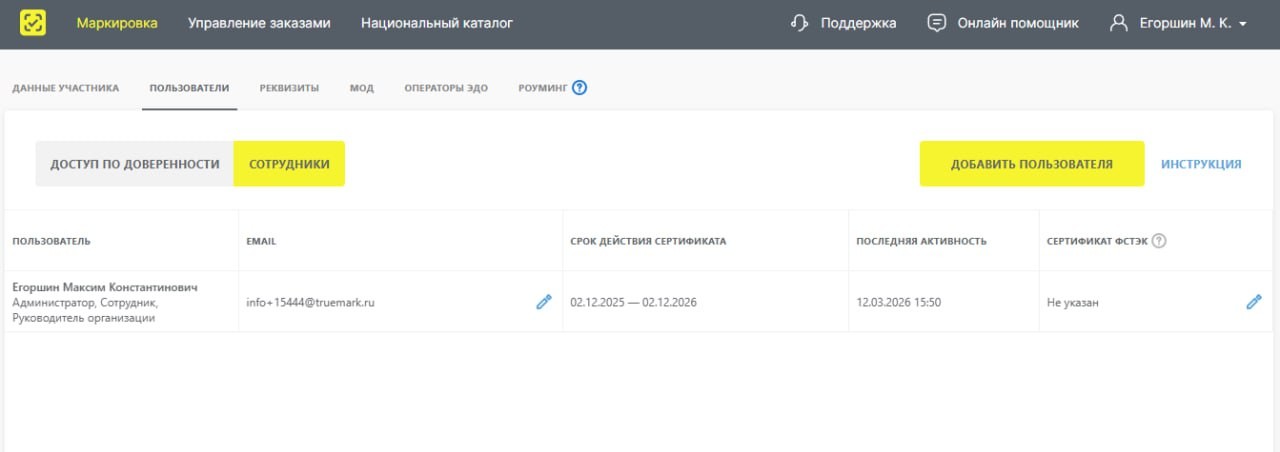This screenshot has width=1280, height=452.
Task: Open Управление заказами menu item
Action: pyautogui.click(x=259, y=23)
